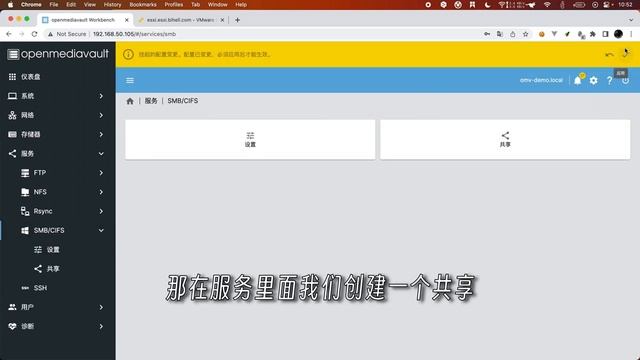Click the Not Secure warning
Image resolution: width=640 pixels, height=360 pixels.
click(67, 34)
